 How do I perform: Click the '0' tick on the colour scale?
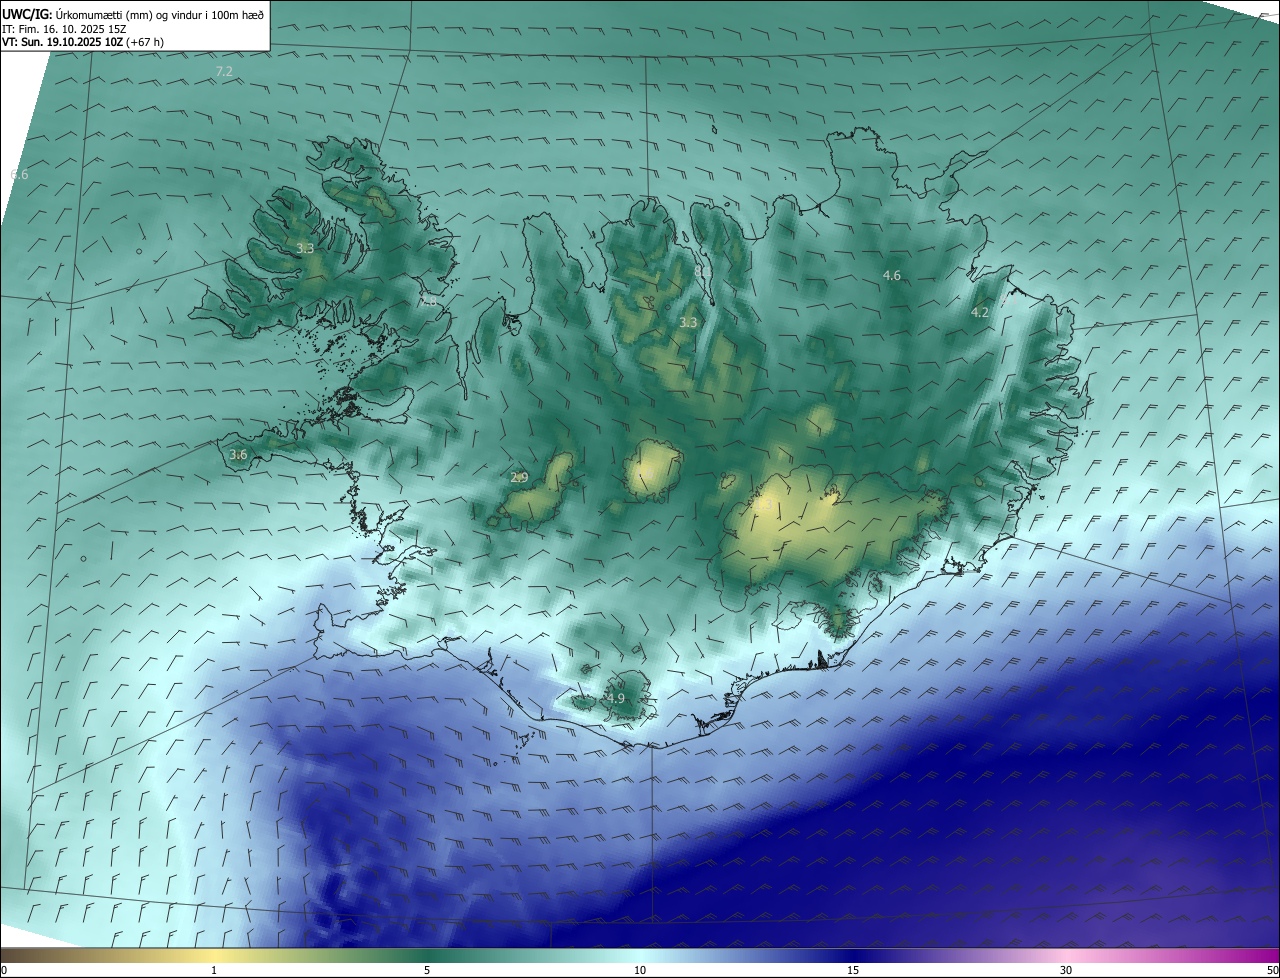pyautogui.click(x=4, y=970)
